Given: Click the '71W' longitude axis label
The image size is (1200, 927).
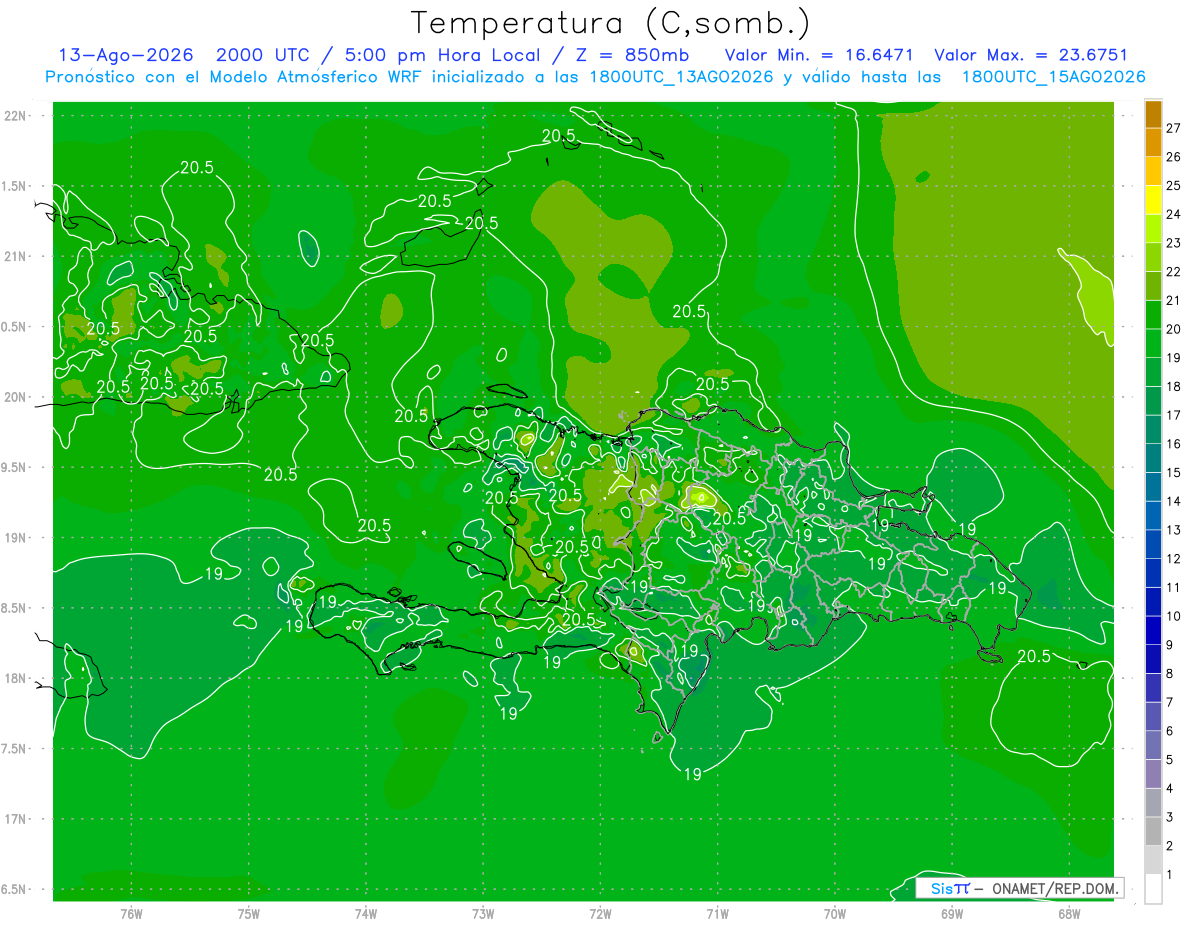Looking at the screenshot, I should (717, 913).
